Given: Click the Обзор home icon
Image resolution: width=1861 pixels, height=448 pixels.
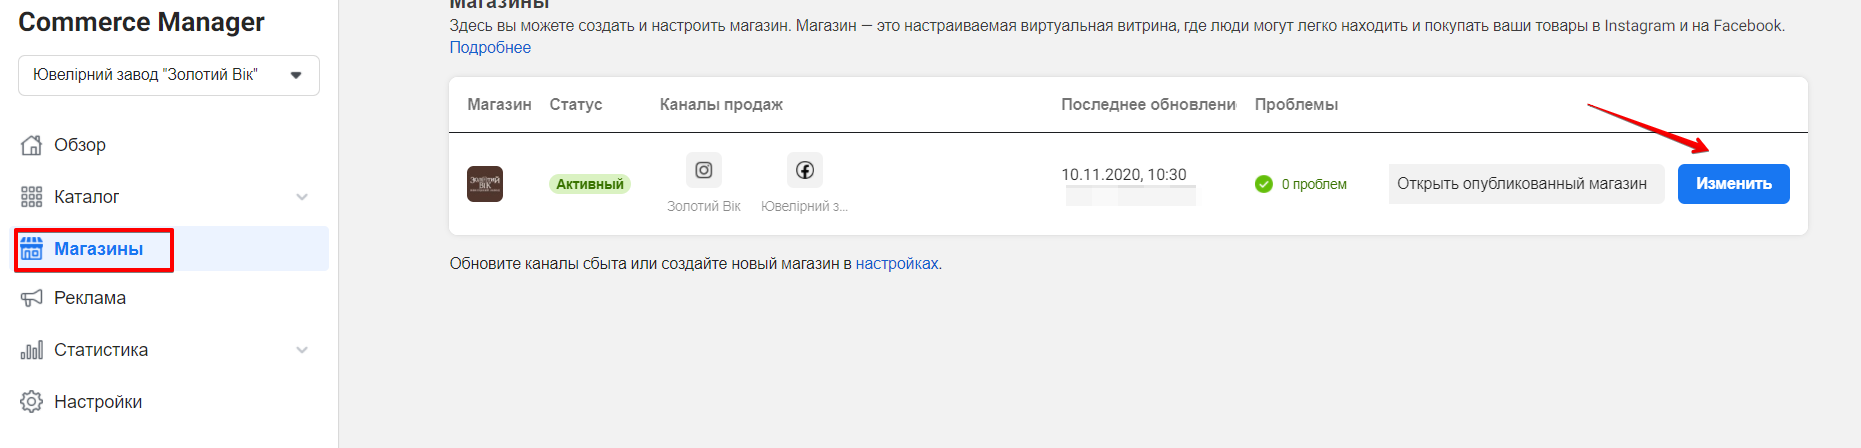Looking at the screenshot, I should coord(32,145).
